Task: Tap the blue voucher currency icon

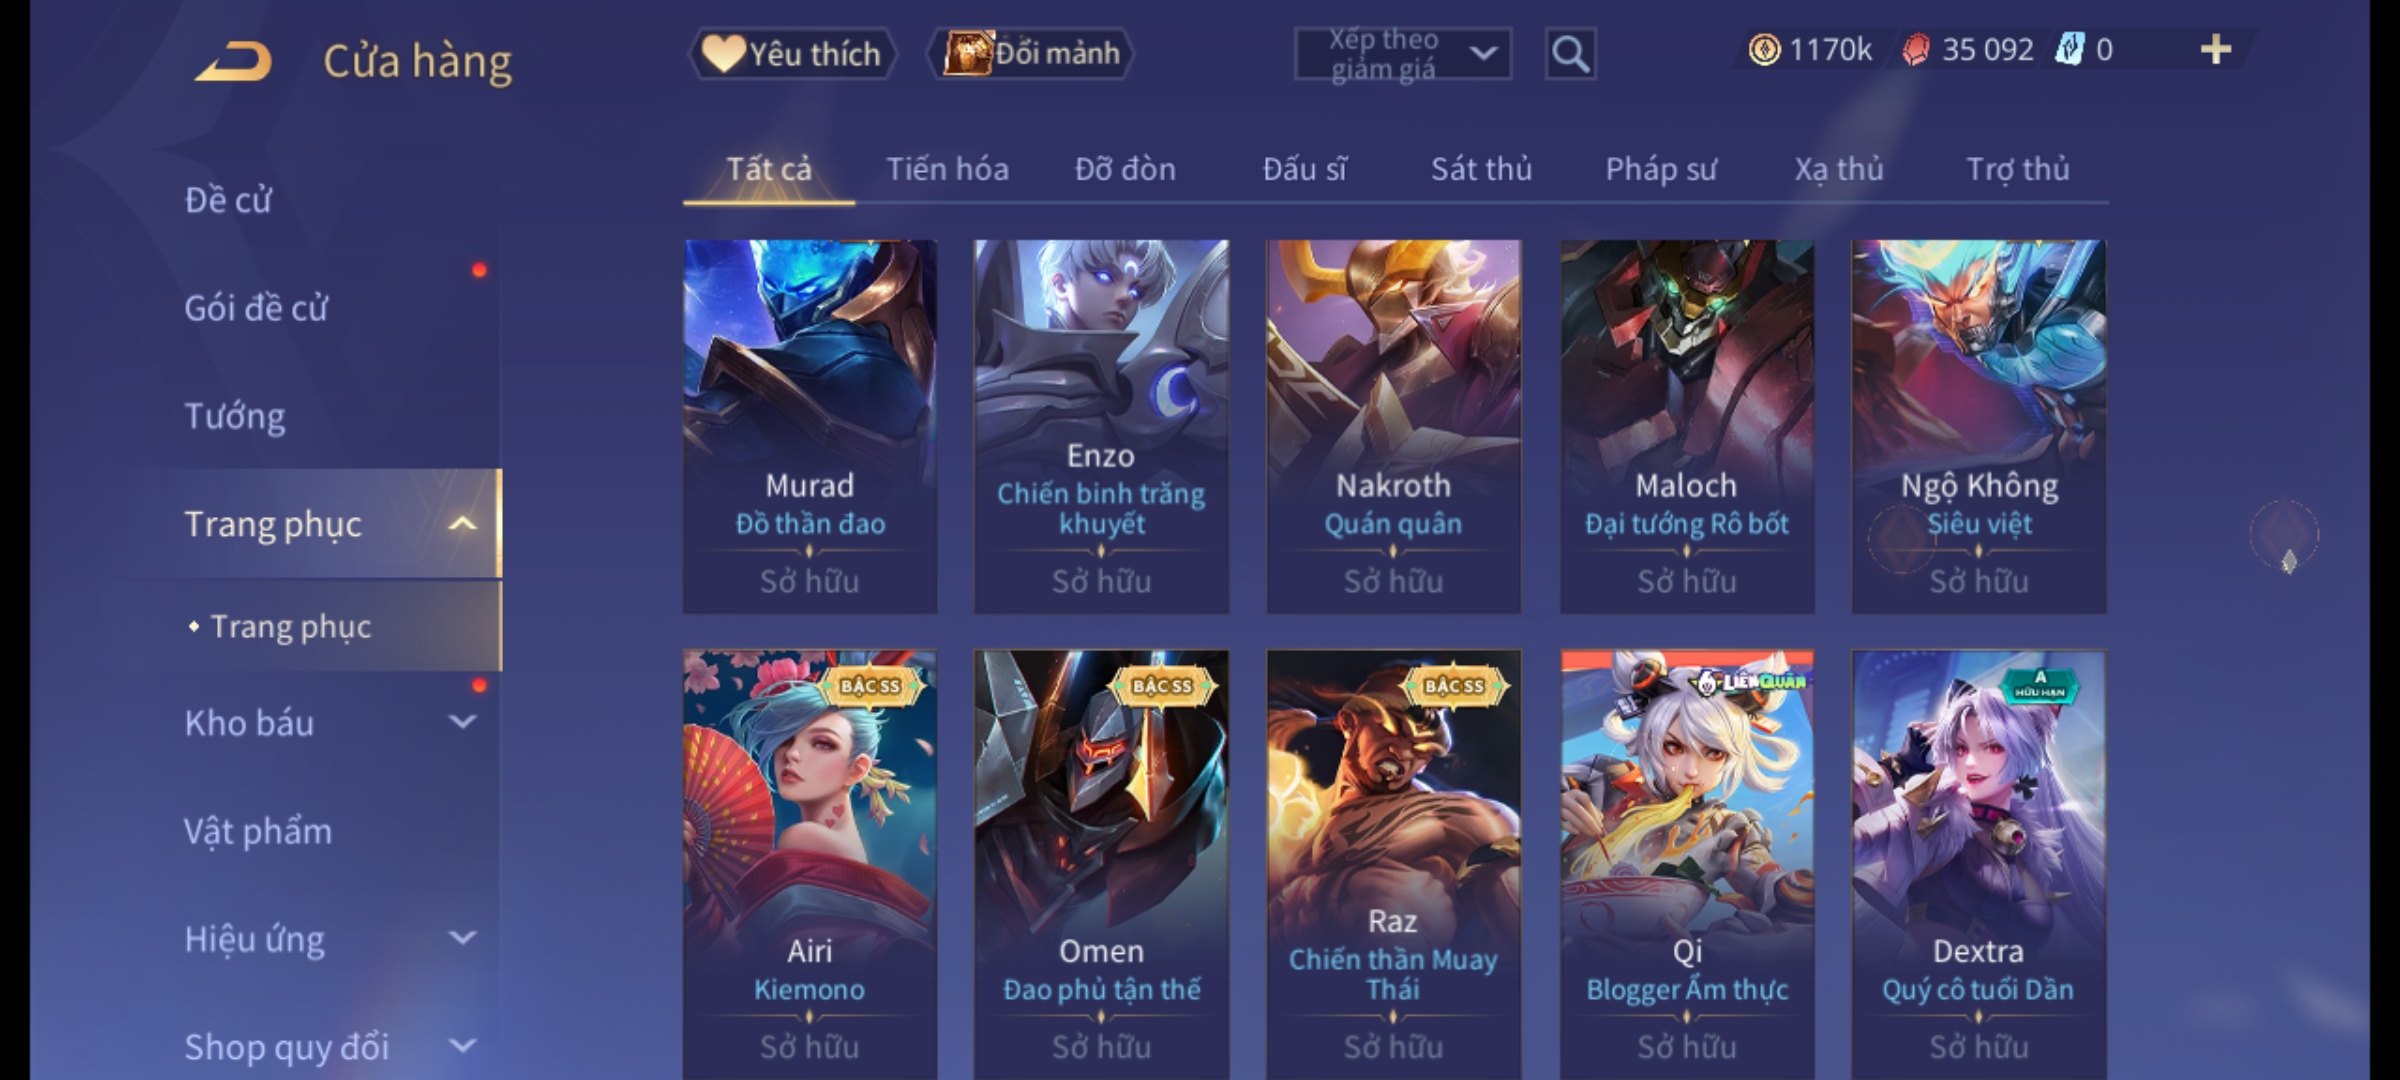Action: tap(2069, 50)
